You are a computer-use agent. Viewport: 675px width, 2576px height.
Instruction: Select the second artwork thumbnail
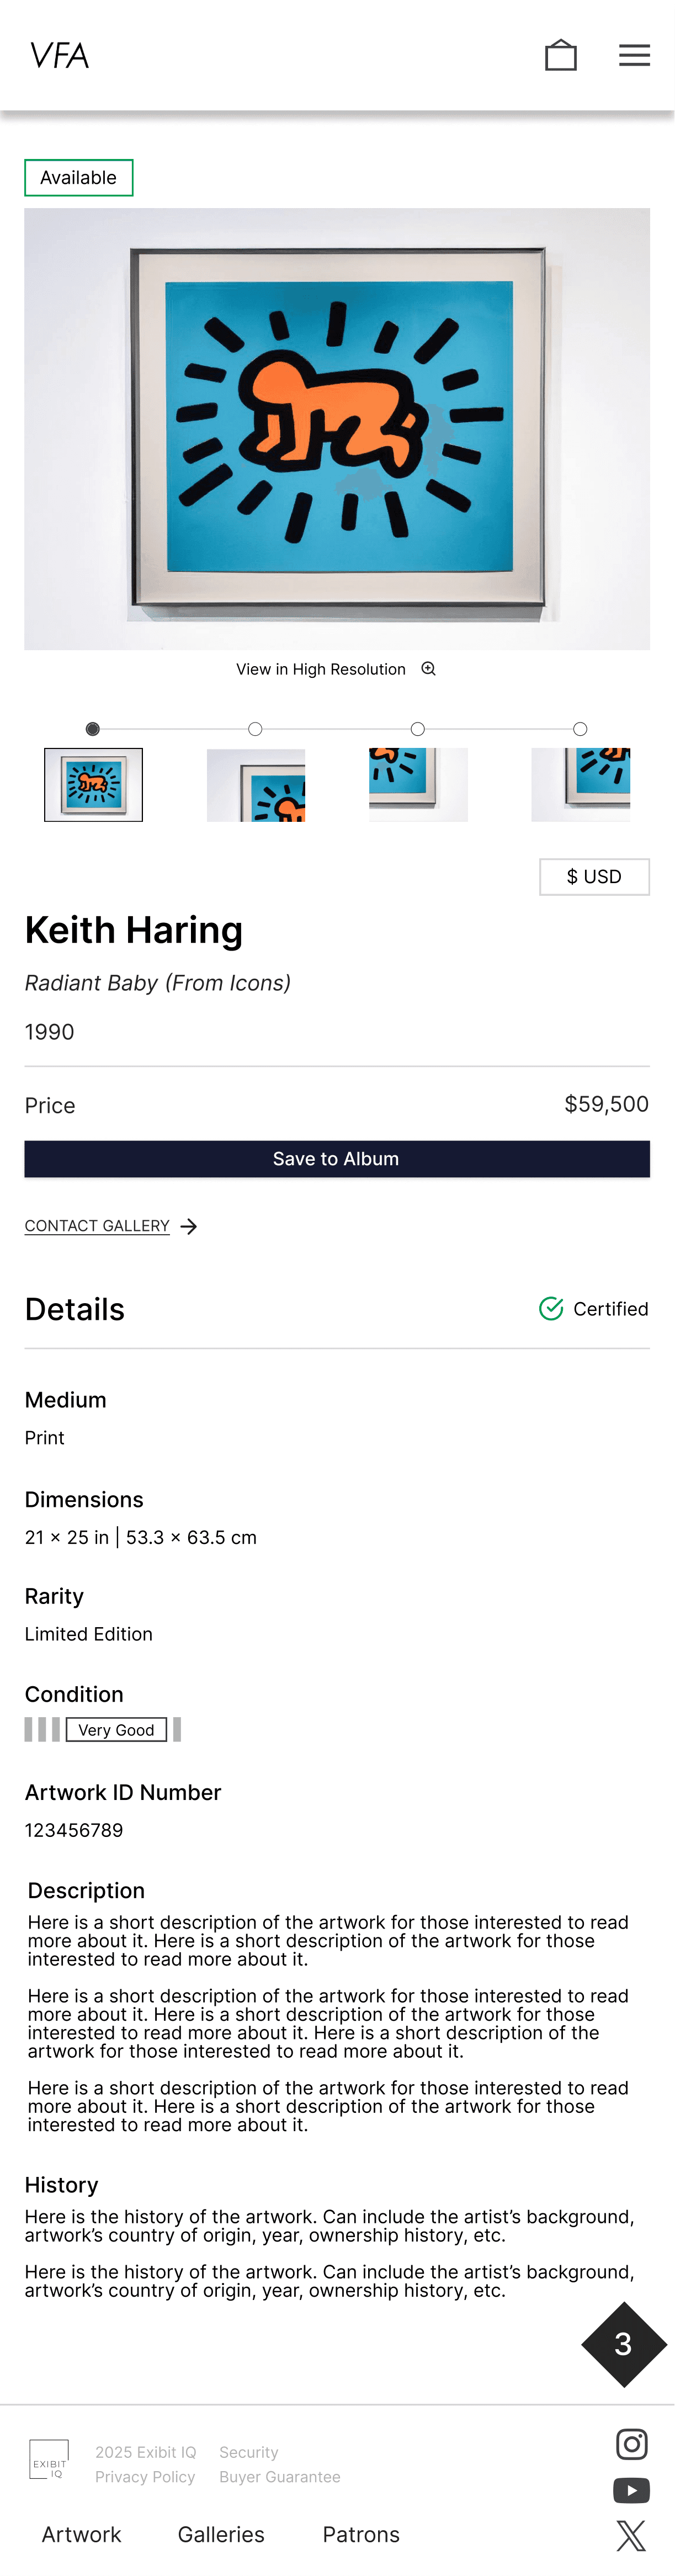pyautogui.click(x=256, y=785)
